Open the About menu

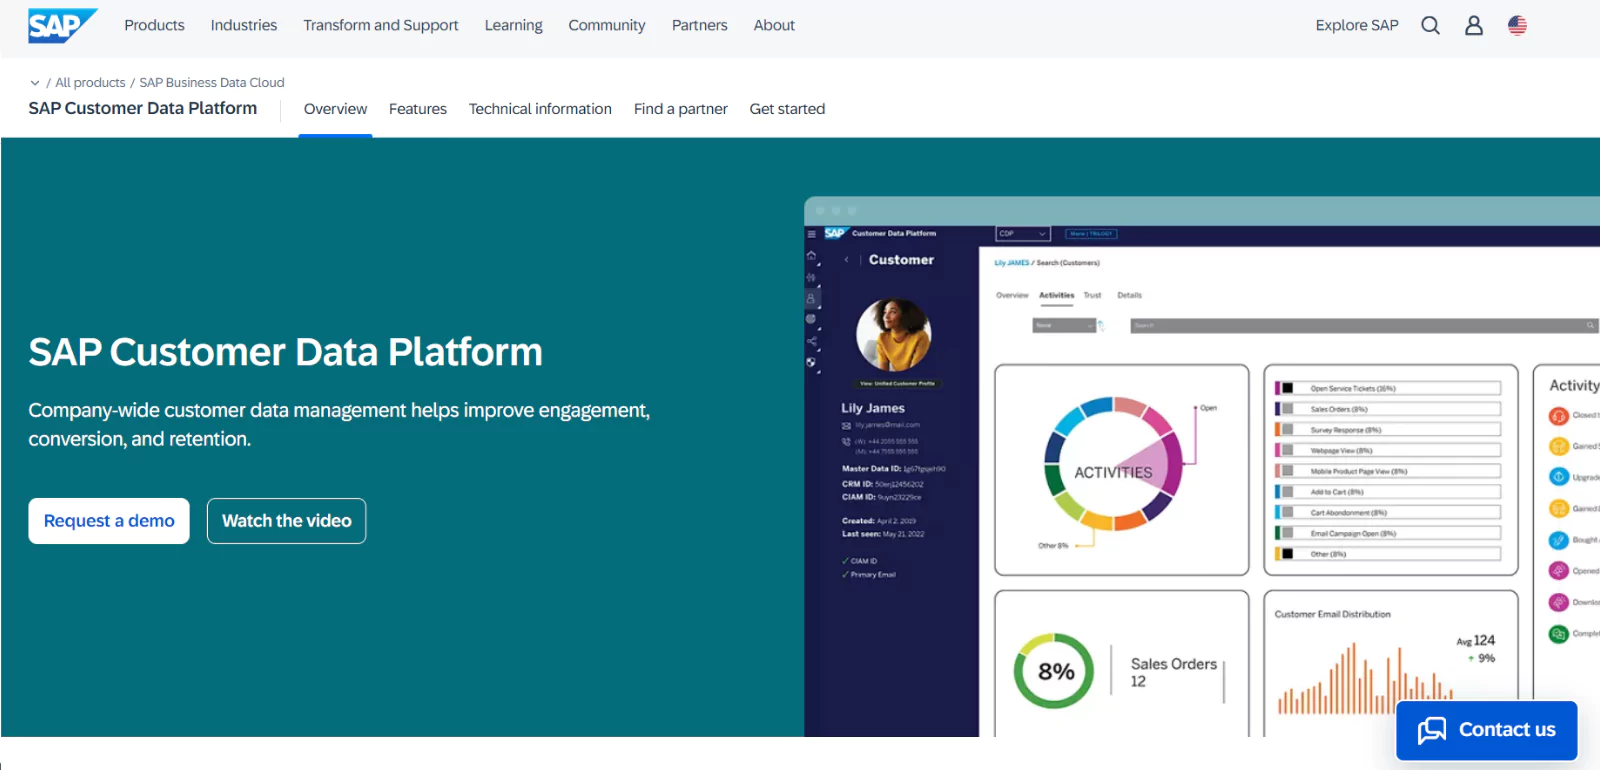(x=774, y=25)
